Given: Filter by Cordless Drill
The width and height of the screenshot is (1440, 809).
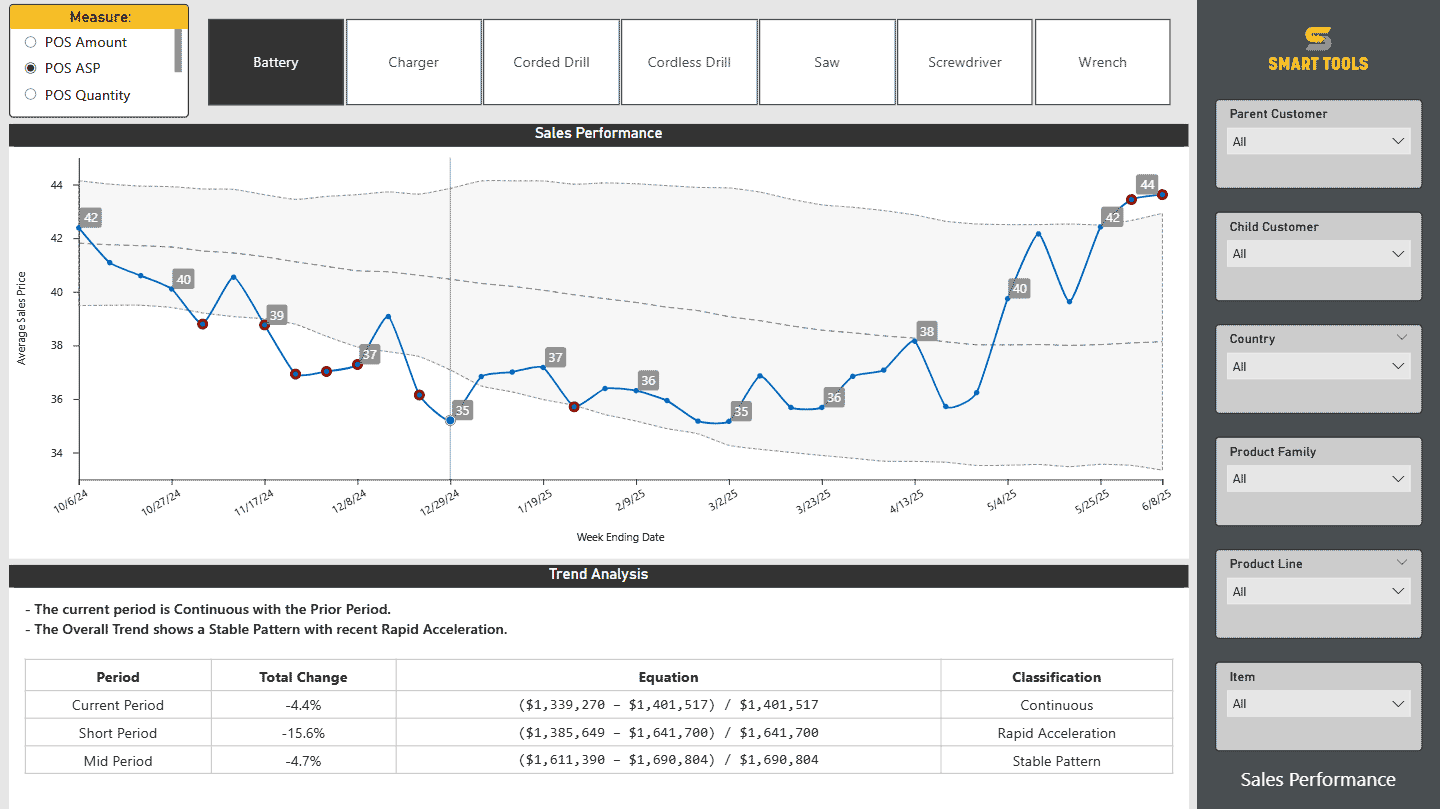Looking at the screenshot, I should pos(689,62).
